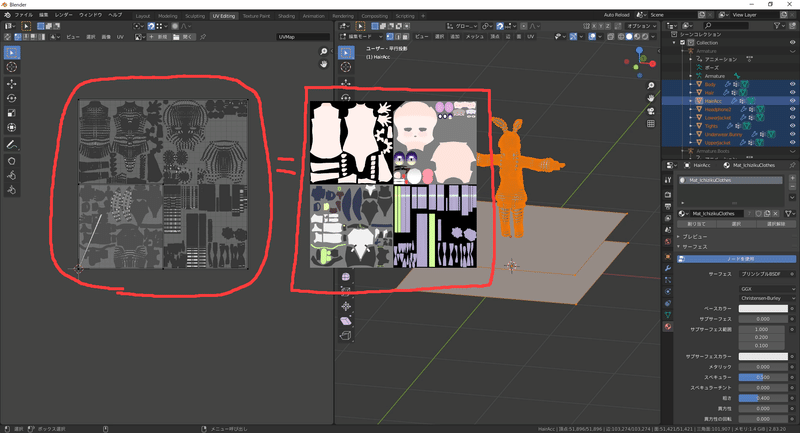This screenshot has width=800, height=433.
Task: Click the material Select button
Action: pyautogui.click(x=736, y=224)
